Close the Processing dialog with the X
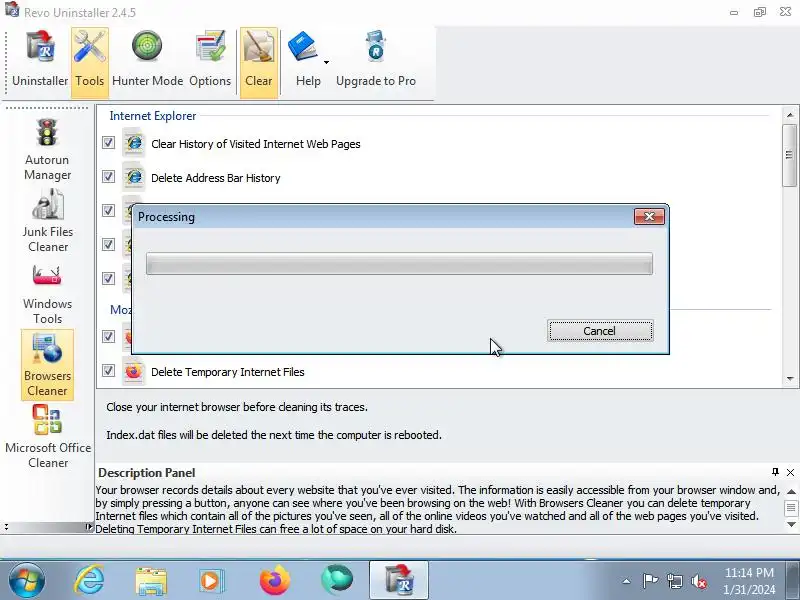The height and width of the screenshot is (600, 800). (649, 216)
